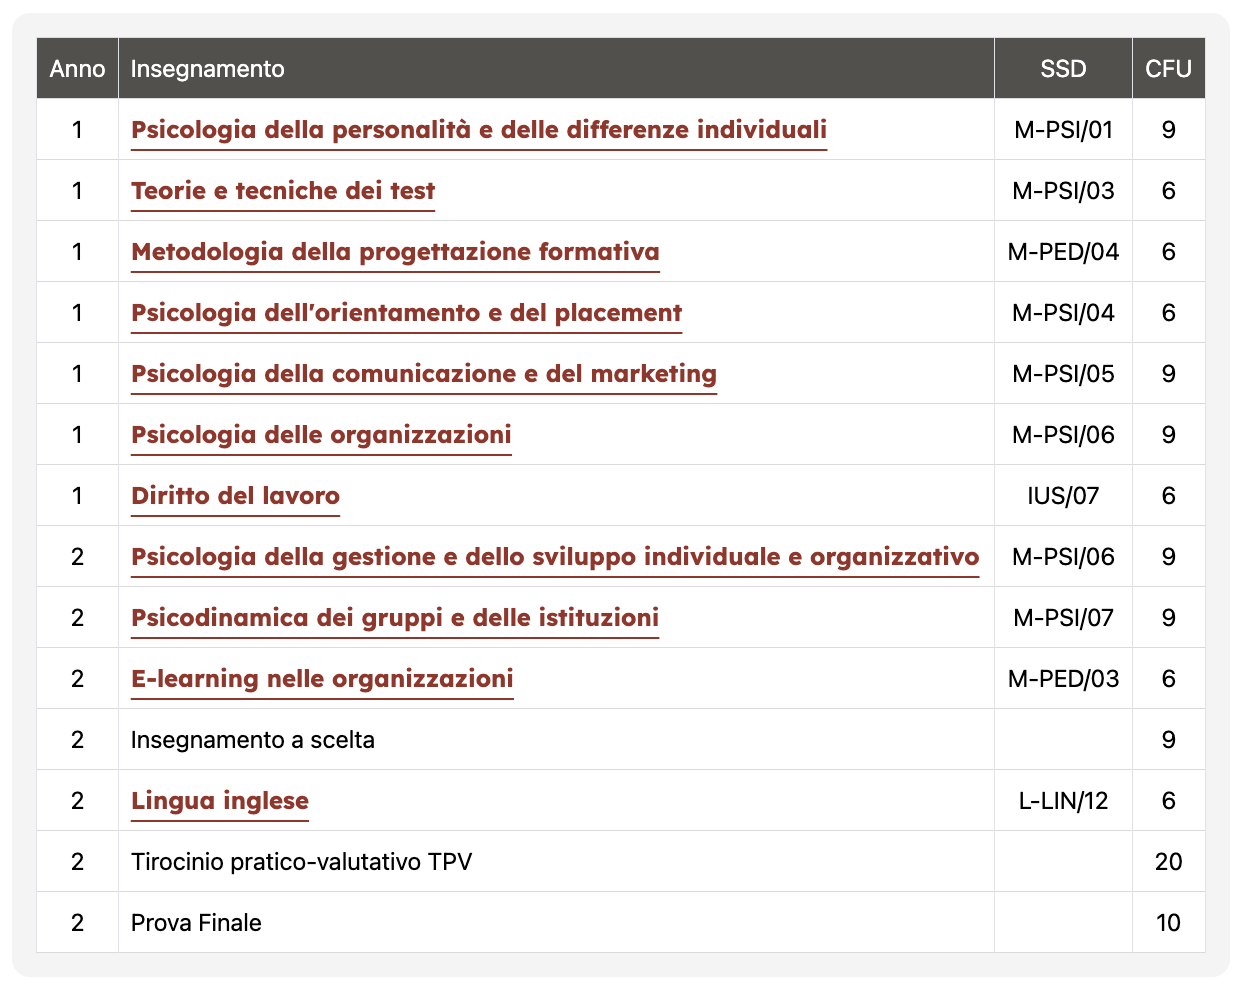
Task: Select the Prova Finale row text
Action: [x=196, y=923]
